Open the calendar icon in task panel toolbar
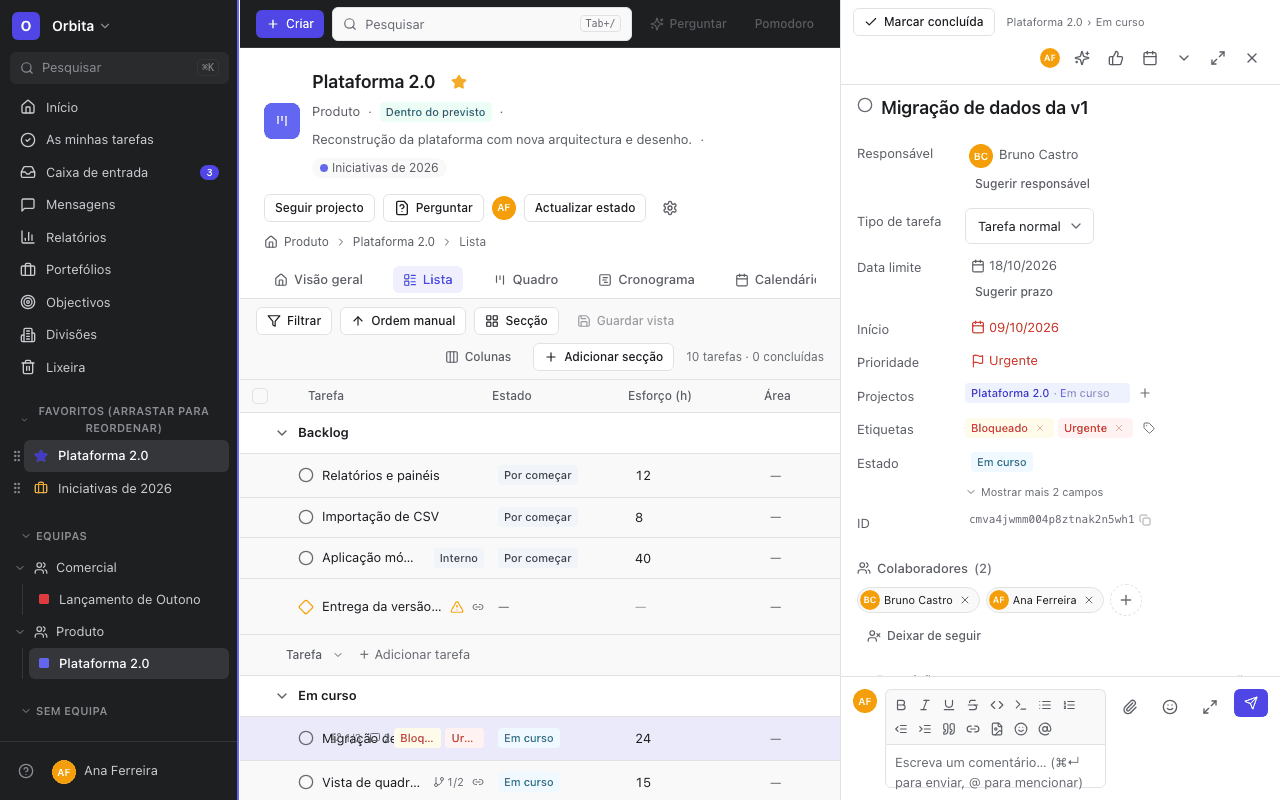The width and height of the screenshot is (1280, 800). (1150, 58)
